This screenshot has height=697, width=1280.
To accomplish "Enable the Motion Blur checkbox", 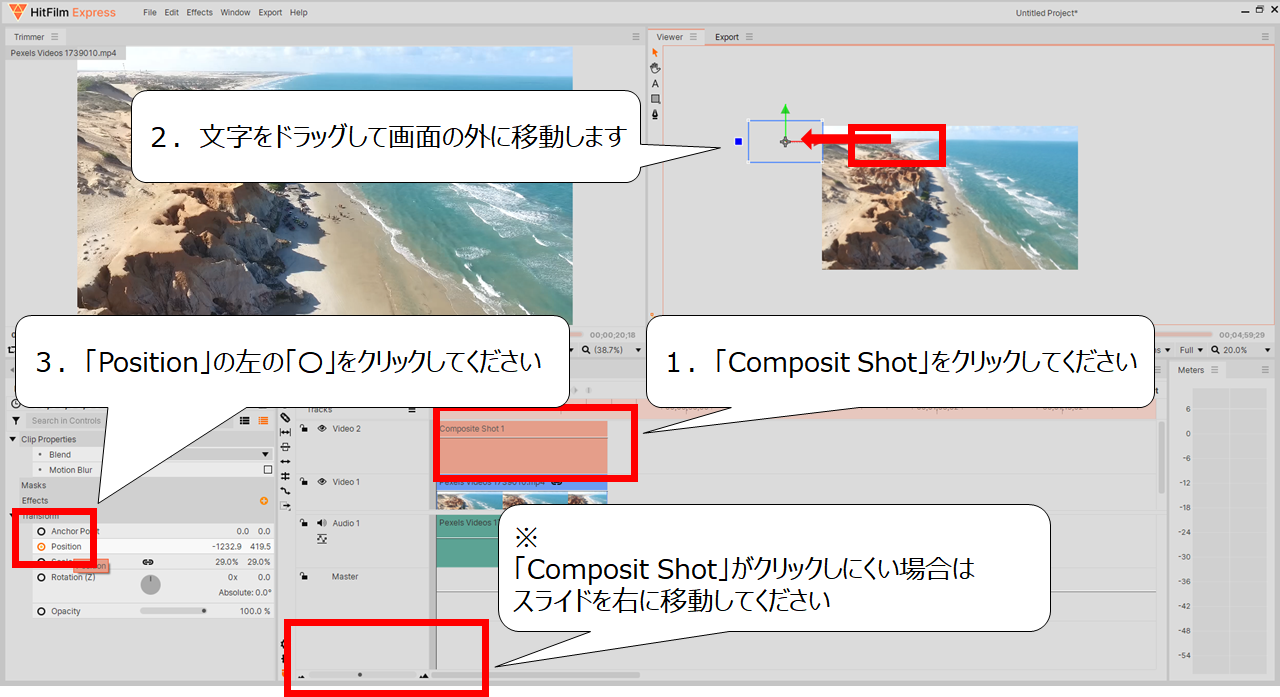I will point(267,470).
